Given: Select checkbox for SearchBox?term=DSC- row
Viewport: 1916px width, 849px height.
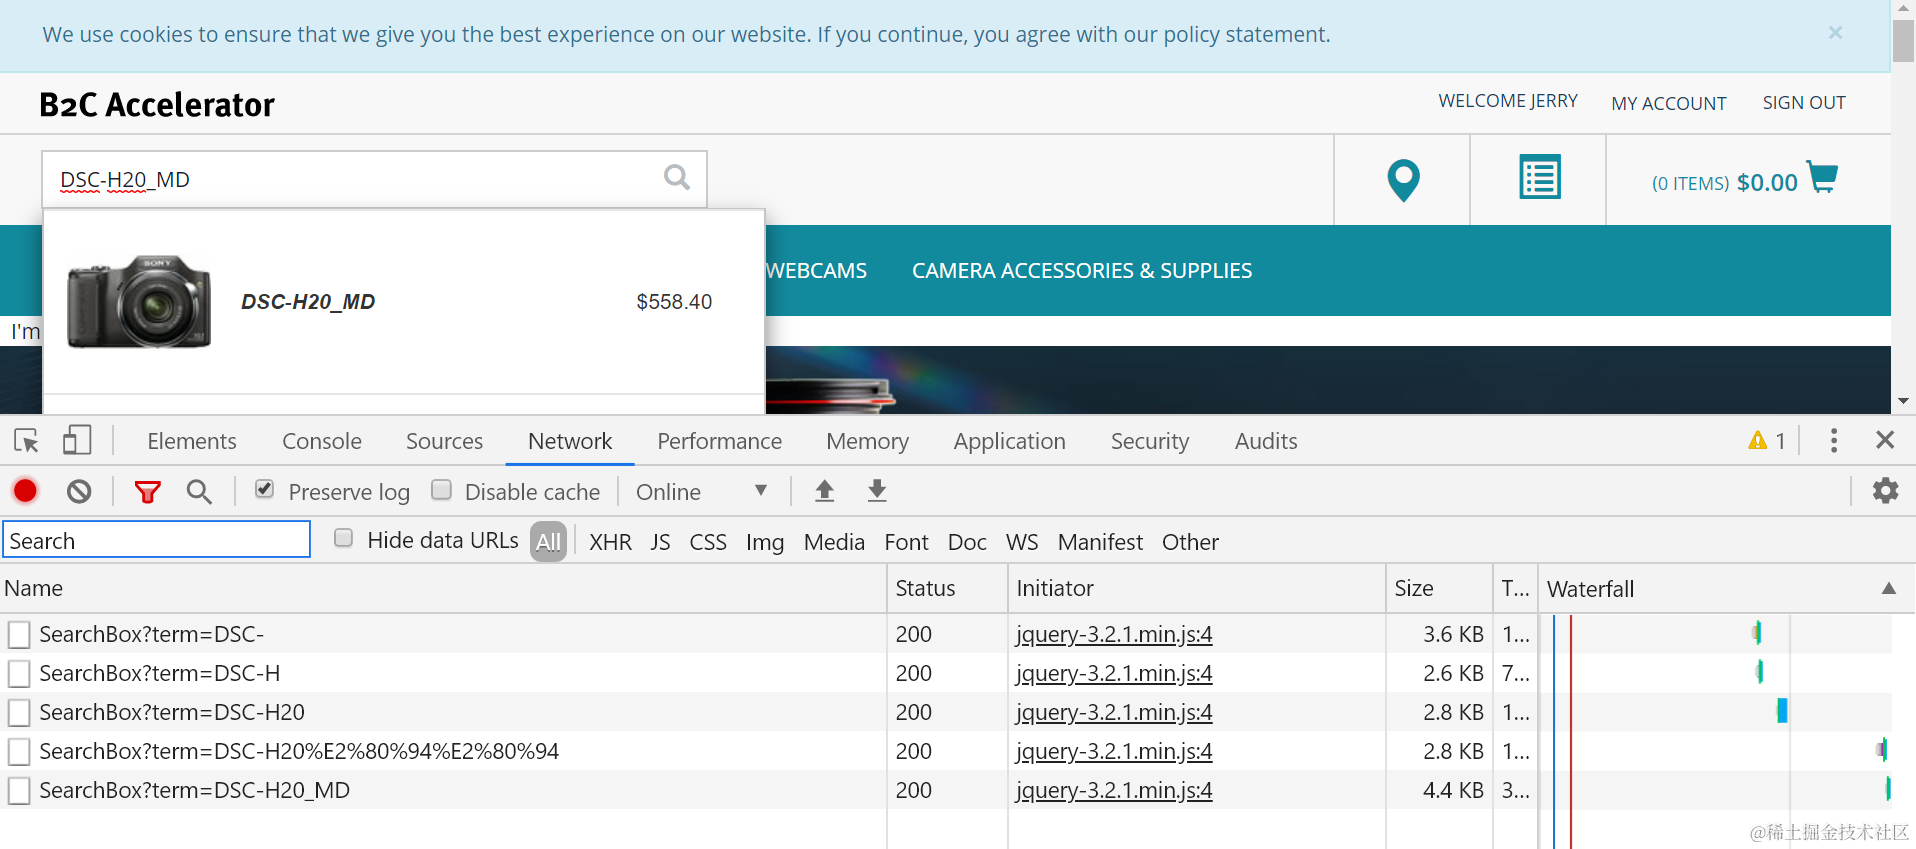Looking at the screenshot, I should [19, 634].
